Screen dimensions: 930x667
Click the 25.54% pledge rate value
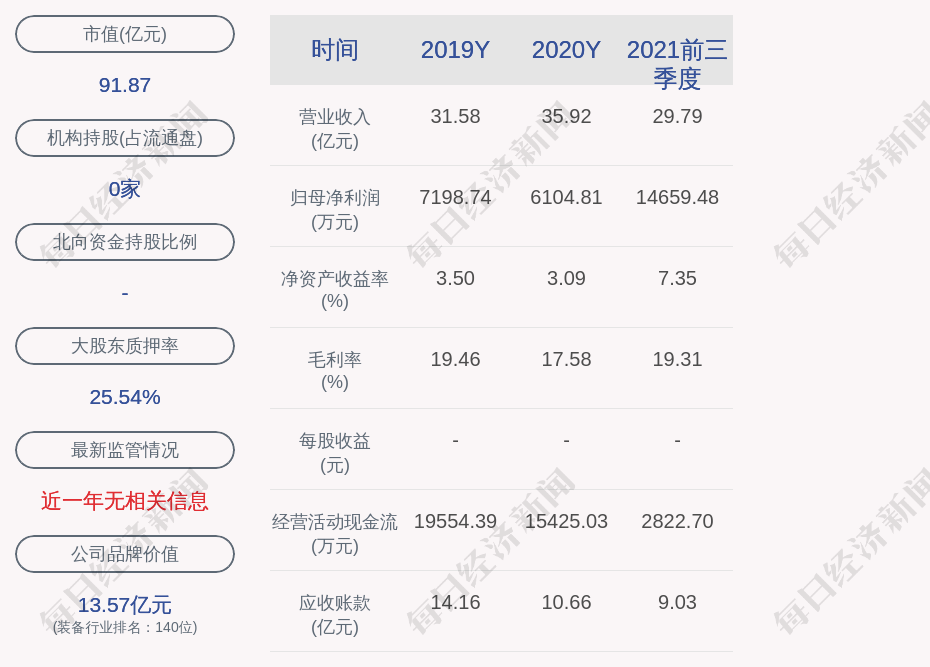[125, 397]
